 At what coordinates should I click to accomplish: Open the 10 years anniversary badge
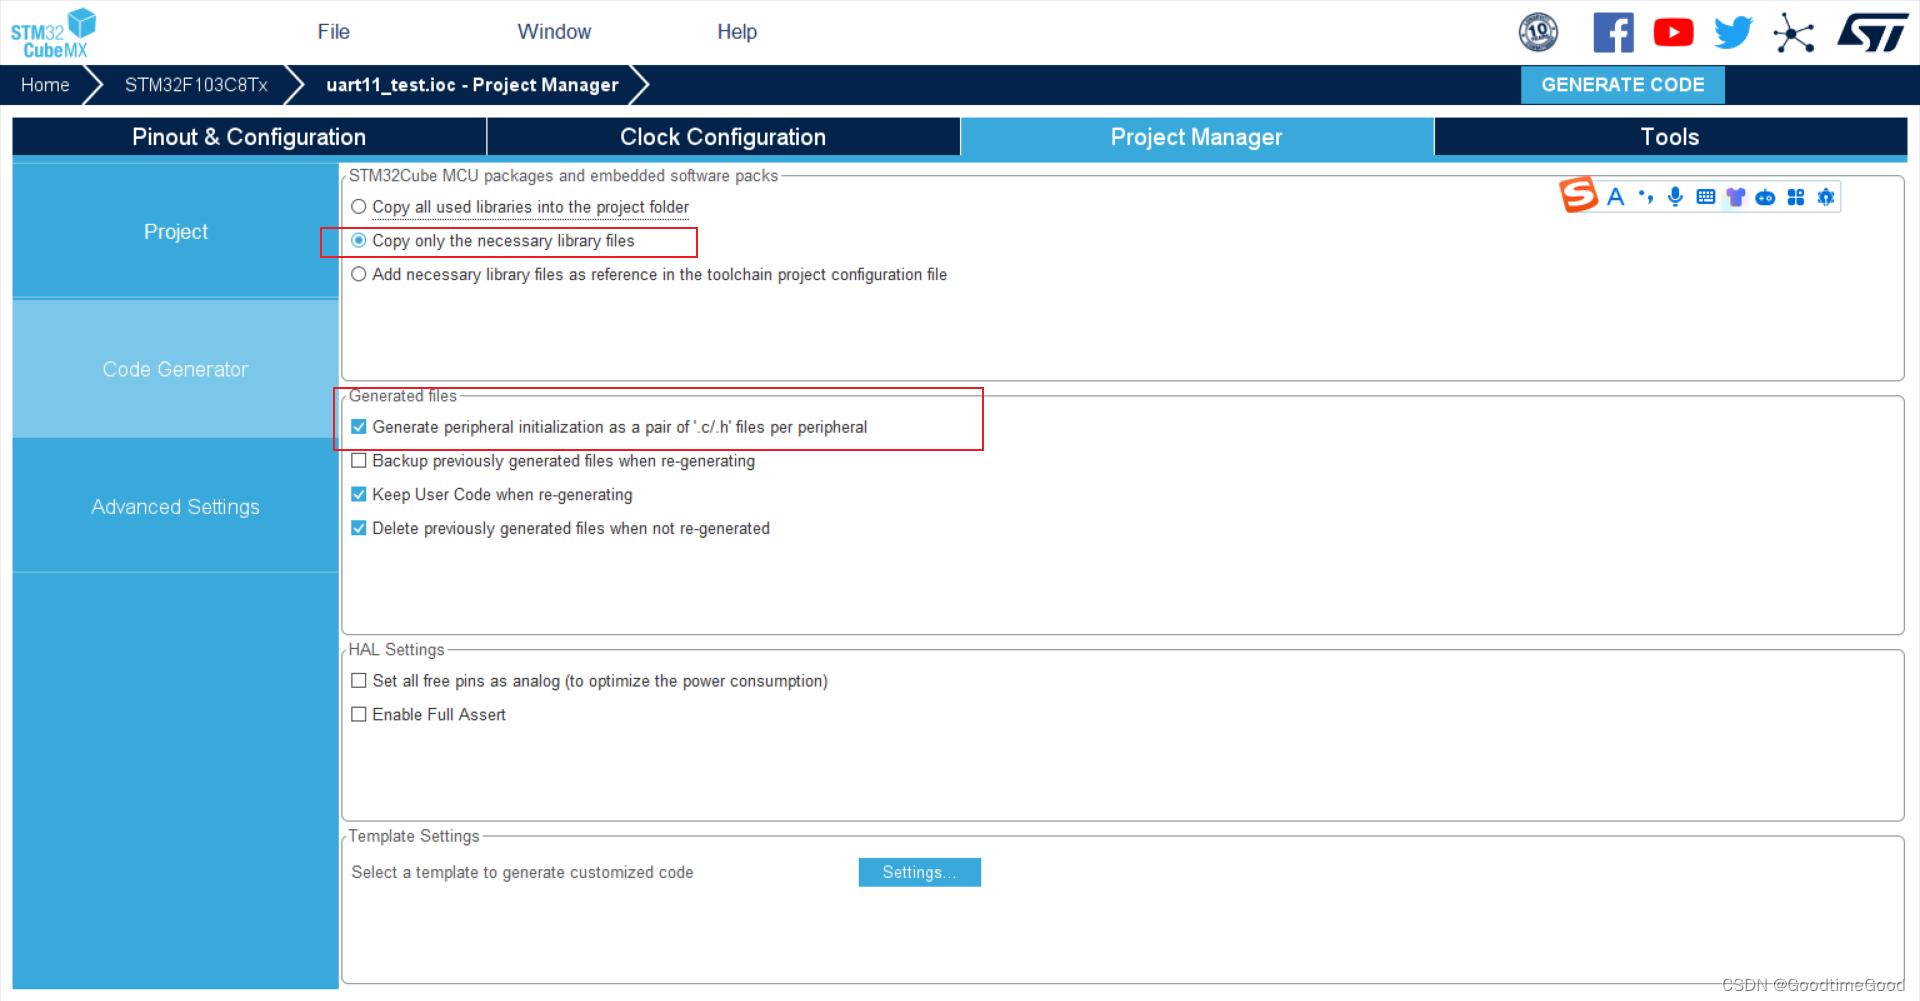click(1538, 32)
